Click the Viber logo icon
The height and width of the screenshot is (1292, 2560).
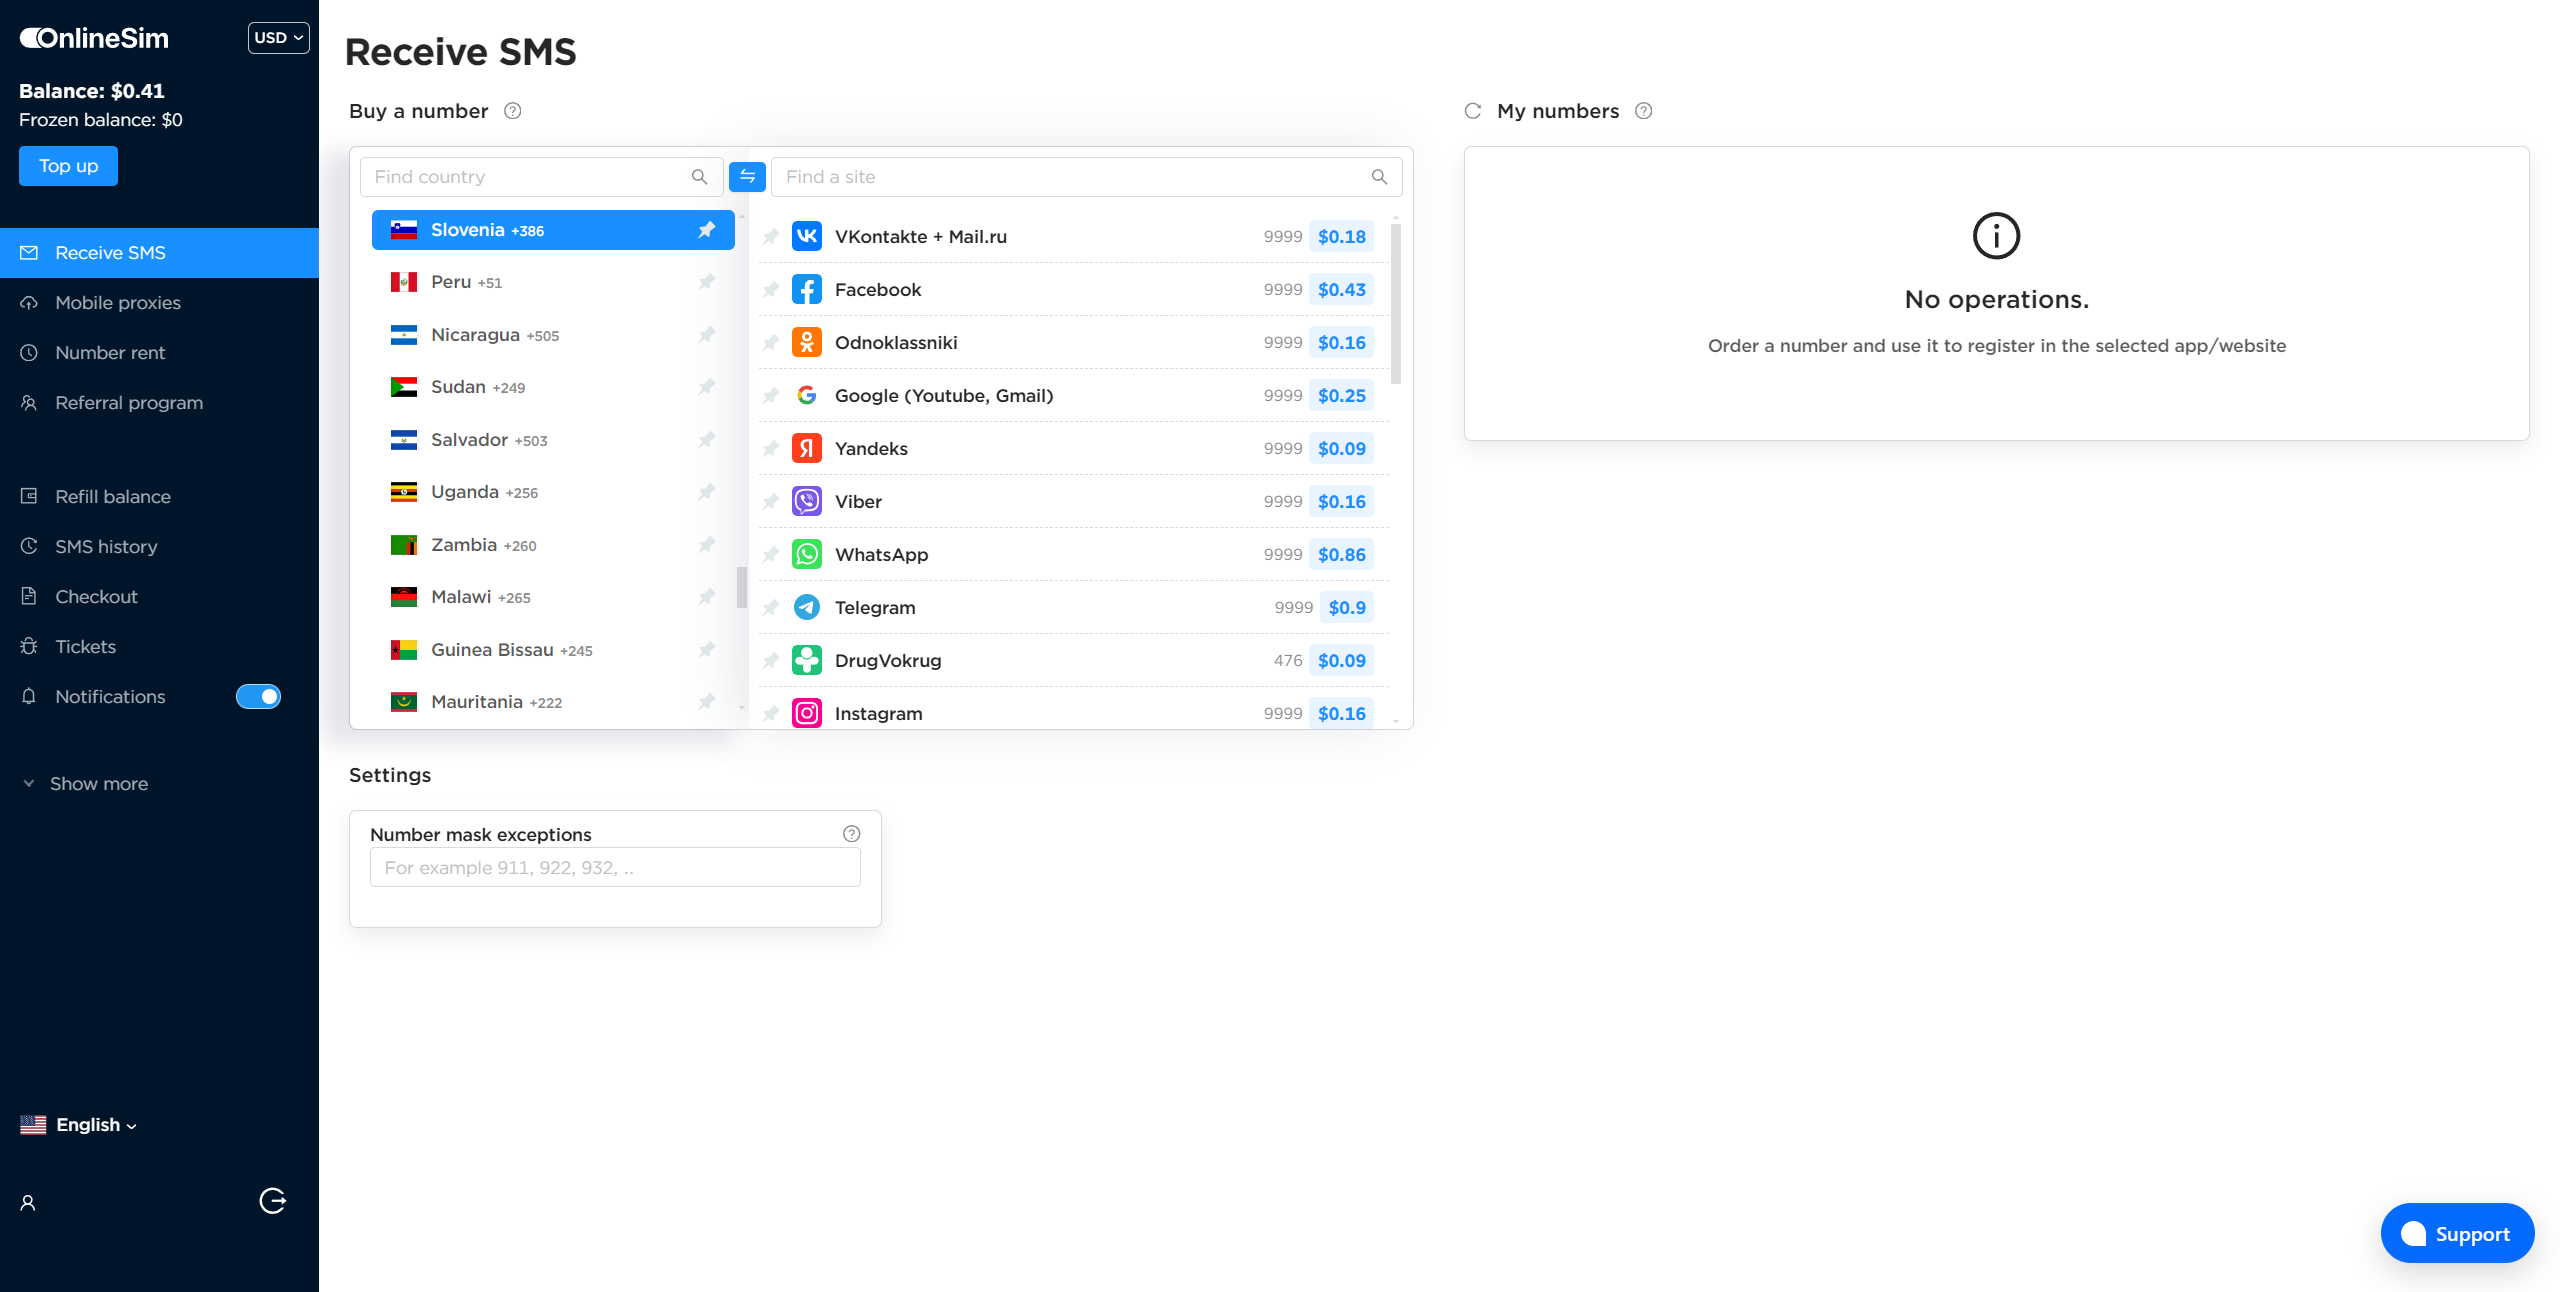(x=807, y=502)
